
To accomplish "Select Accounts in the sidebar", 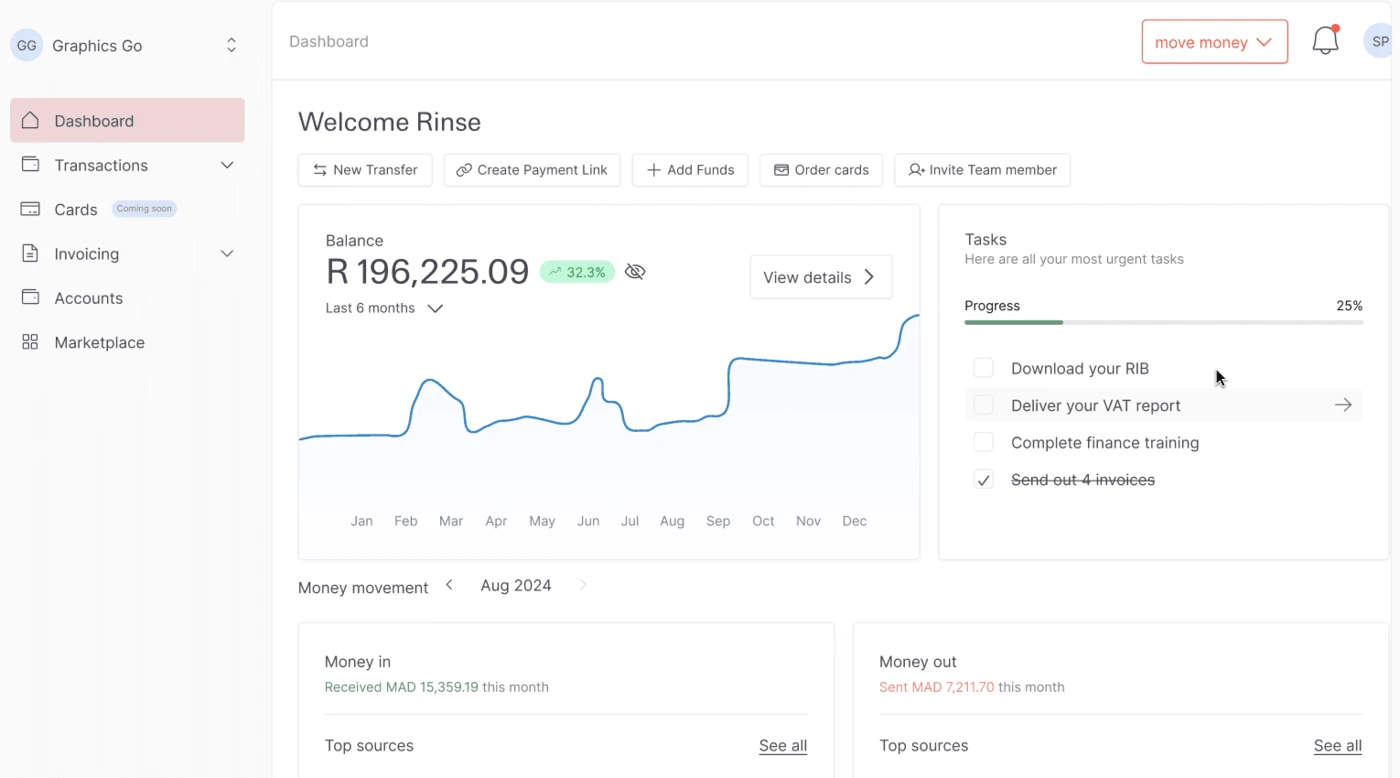I will tap(127, 298).
